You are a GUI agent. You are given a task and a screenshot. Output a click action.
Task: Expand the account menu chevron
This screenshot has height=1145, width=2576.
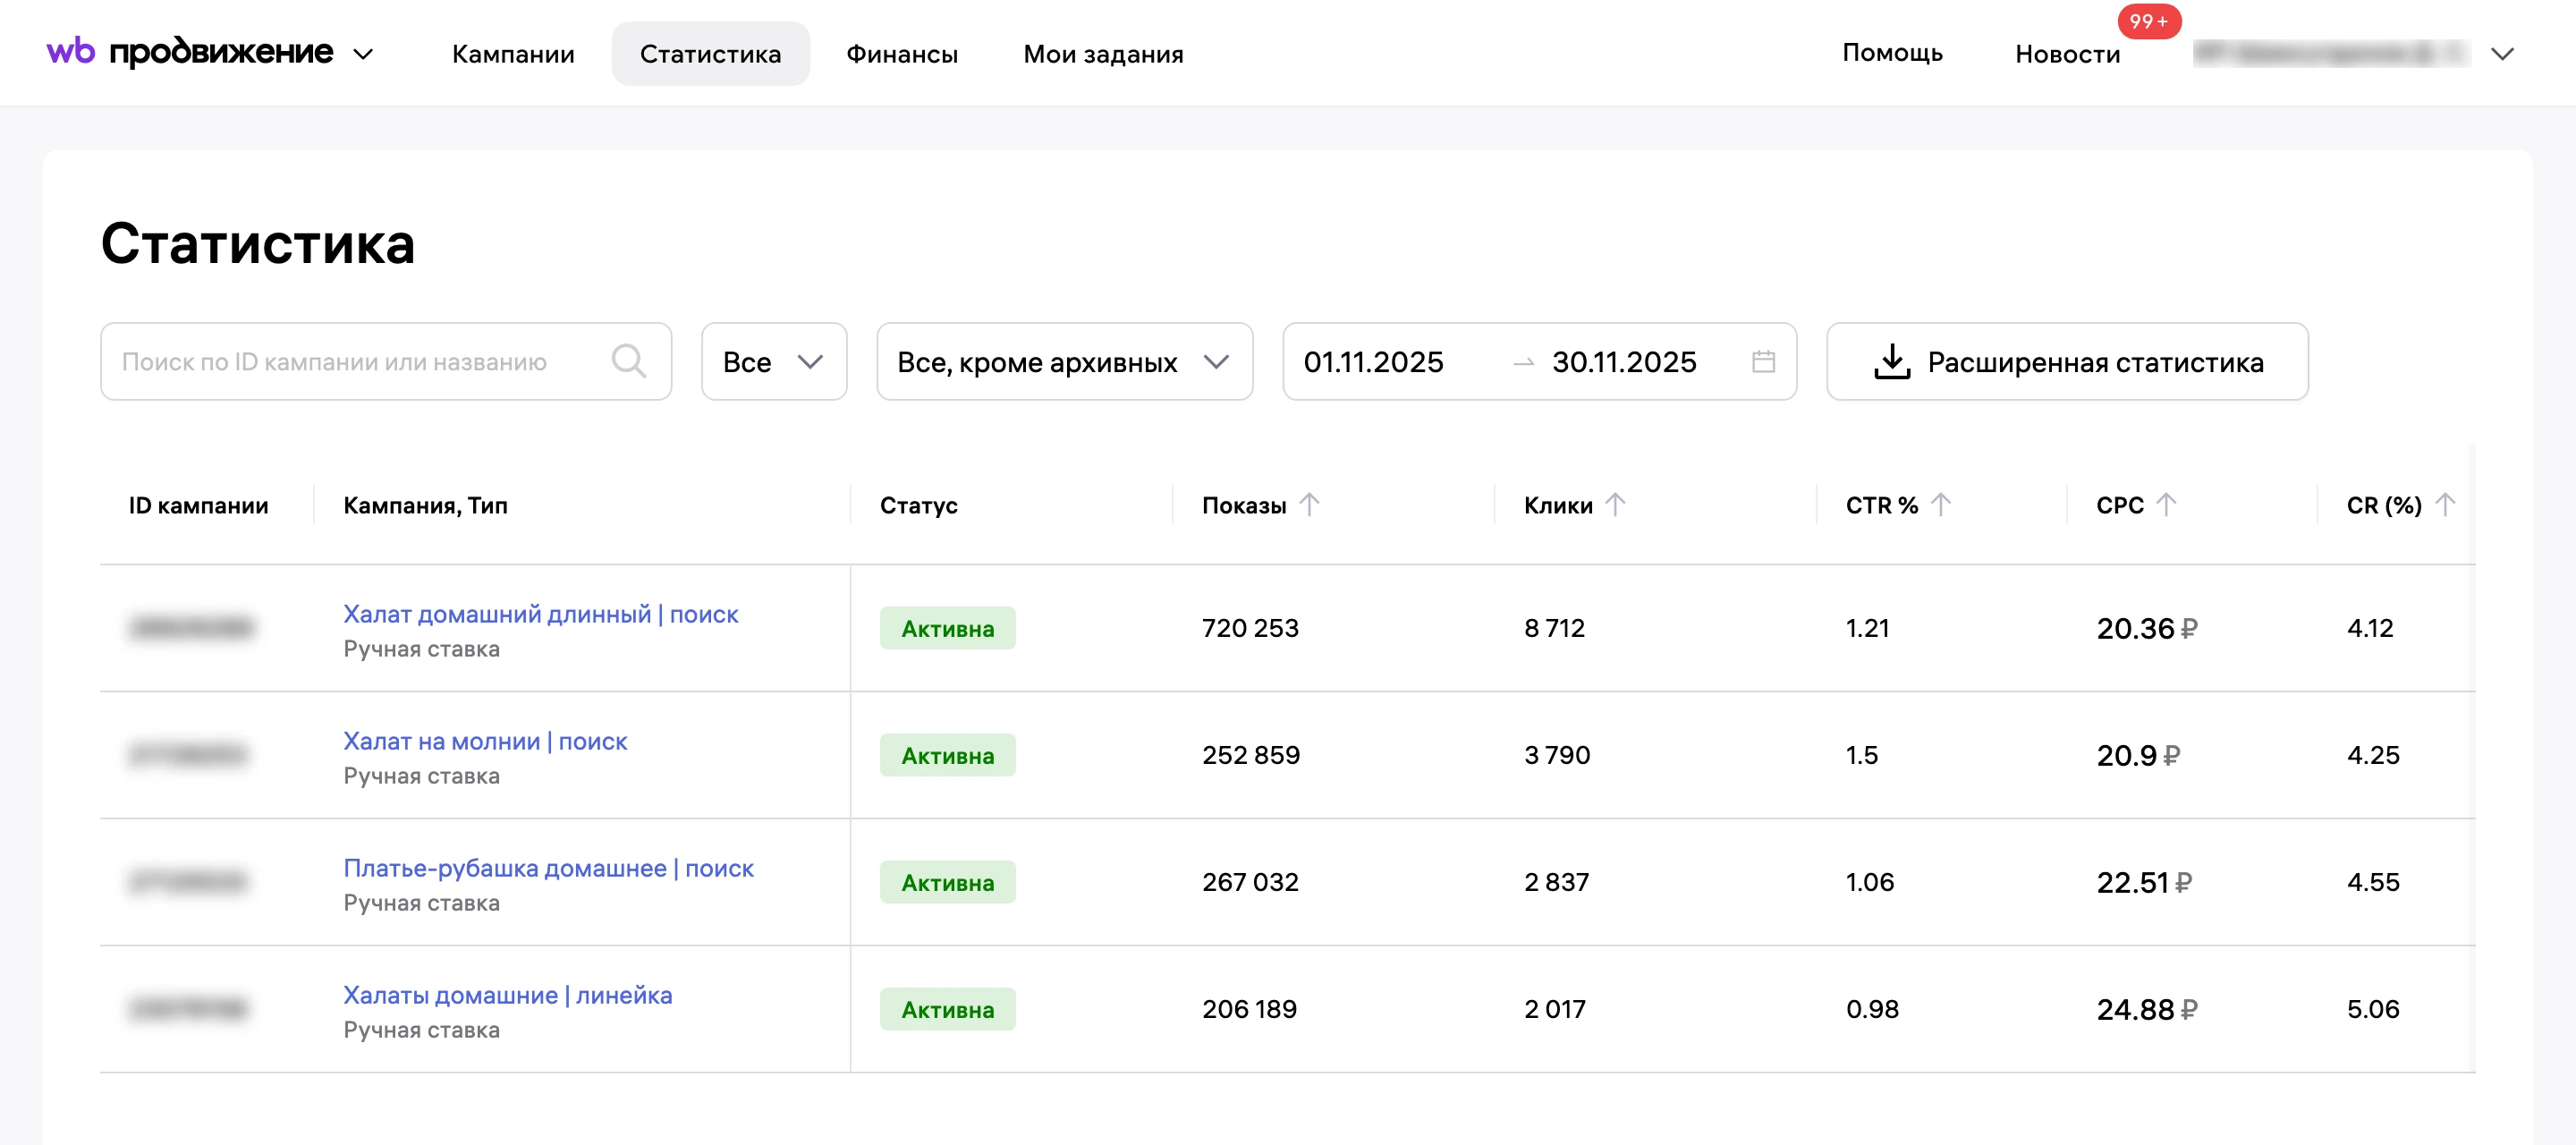pos(2502,54)
